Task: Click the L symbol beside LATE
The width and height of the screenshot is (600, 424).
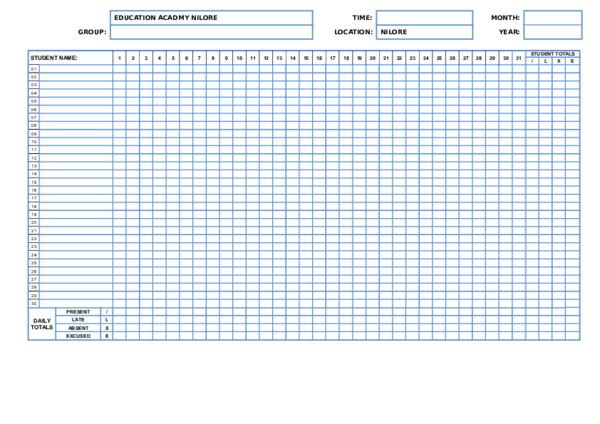Action: (107, 320)
